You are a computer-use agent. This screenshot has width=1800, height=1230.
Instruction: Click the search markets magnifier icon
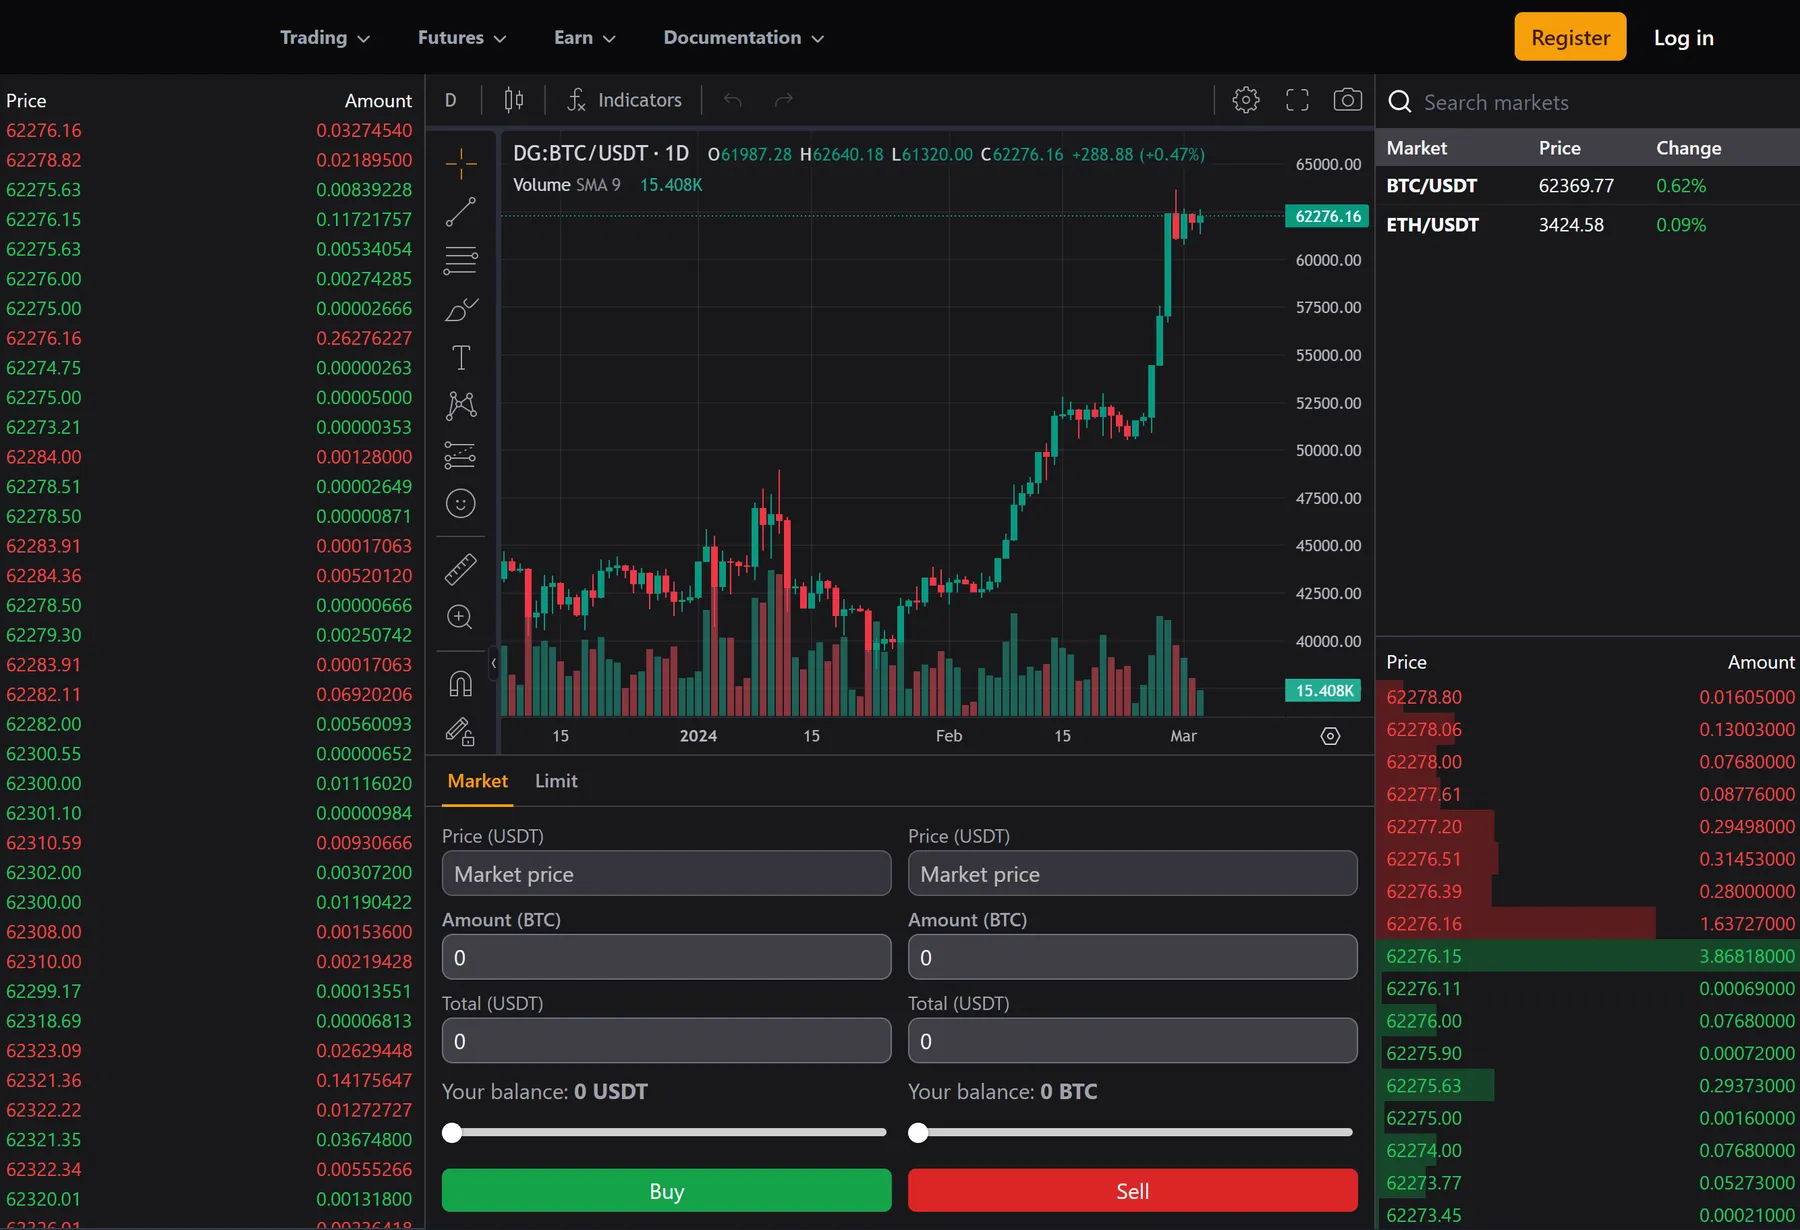(1400, 102)
